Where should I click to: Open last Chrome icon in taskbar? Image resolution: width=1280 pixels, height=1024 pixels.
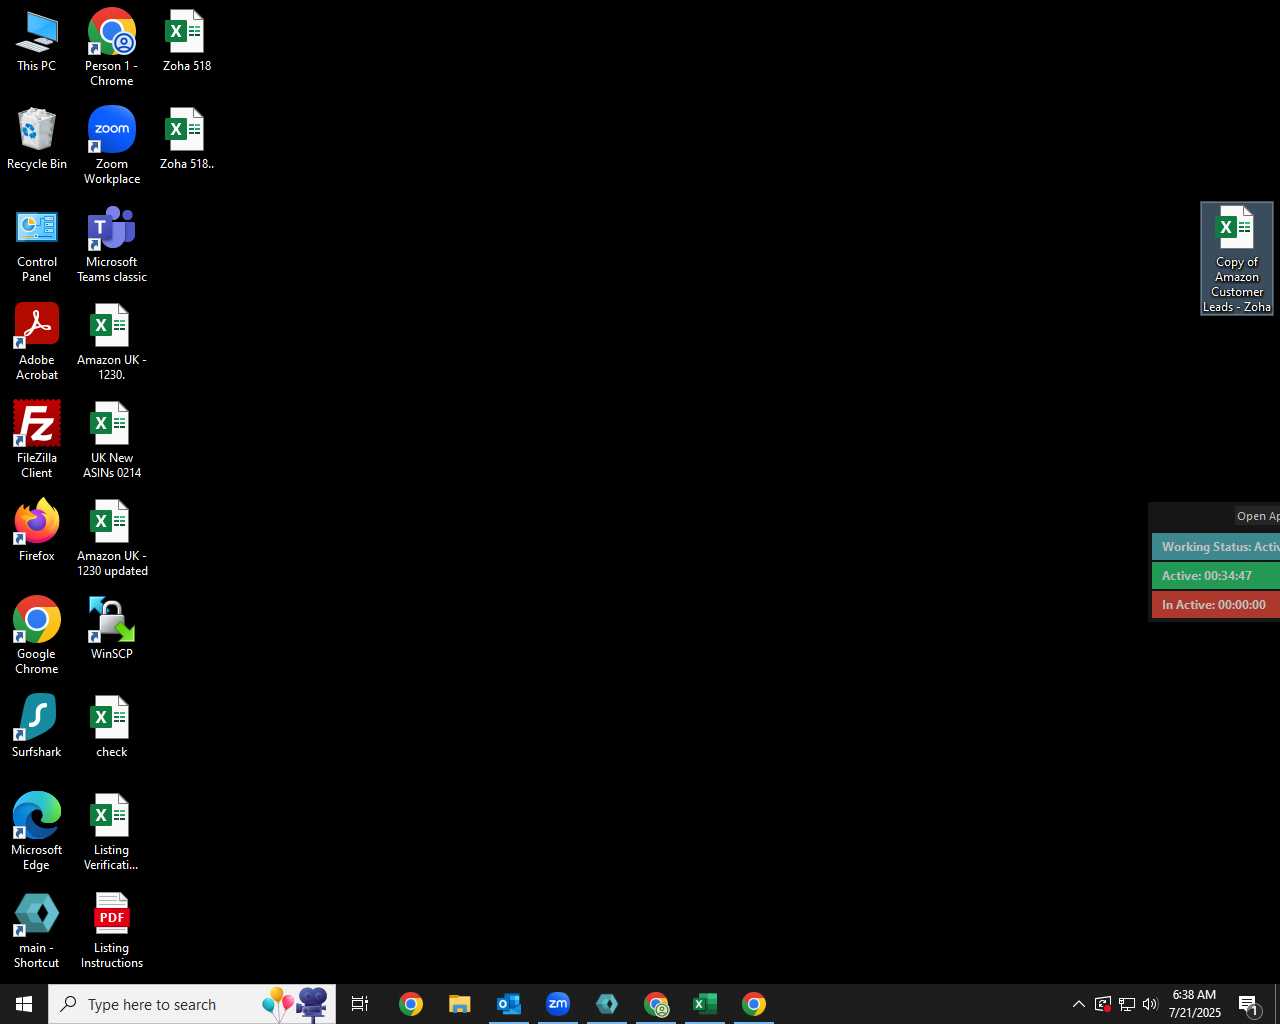754,1004
